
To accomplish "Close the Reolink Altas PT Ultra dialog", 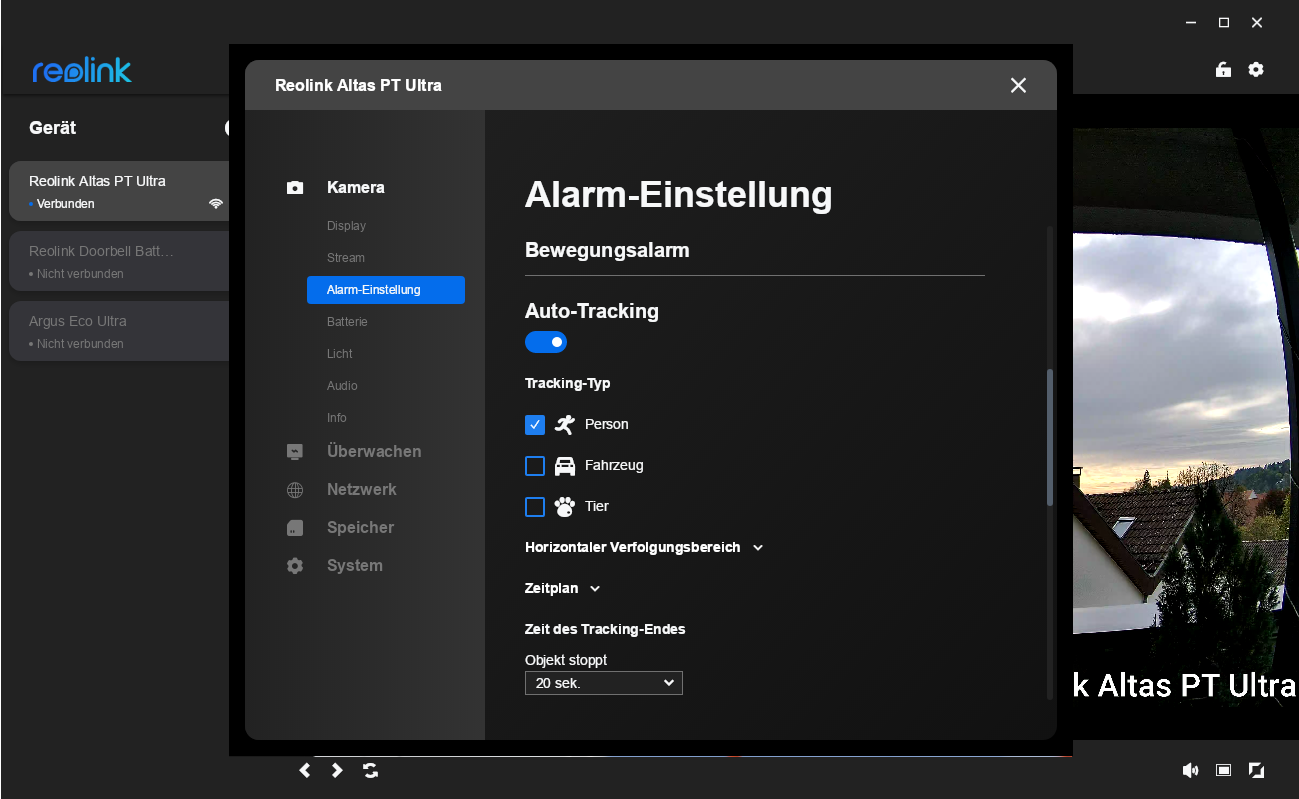I will (x=1018, y=86).
